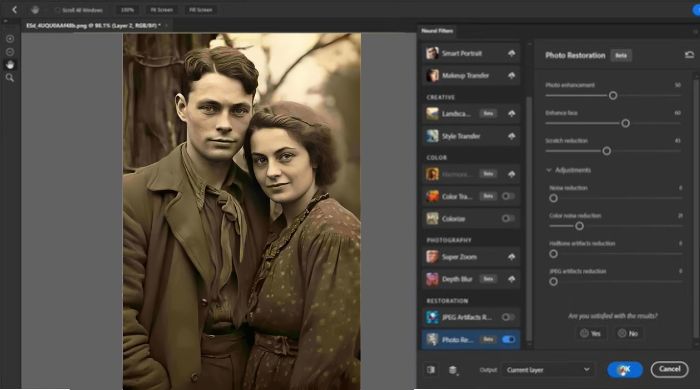
Task: Switch to the Neural Filters panel tab
Action: 437,31
